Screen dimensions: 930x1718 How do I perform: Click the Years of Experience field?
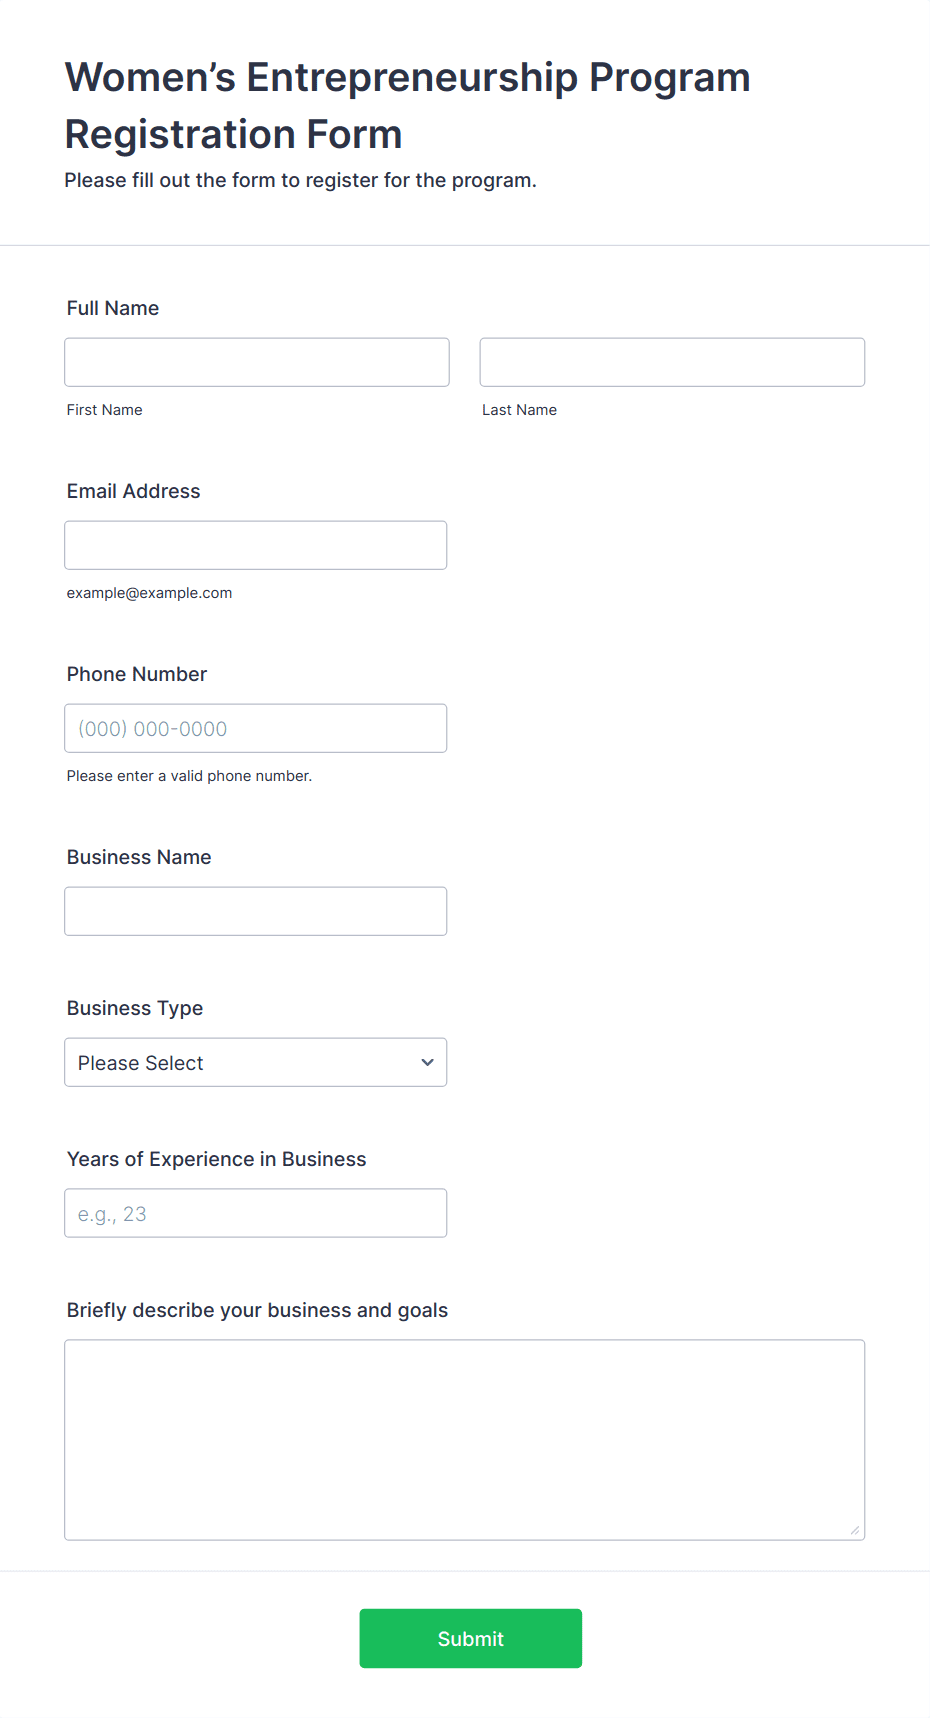click(x=256, y=1213)
